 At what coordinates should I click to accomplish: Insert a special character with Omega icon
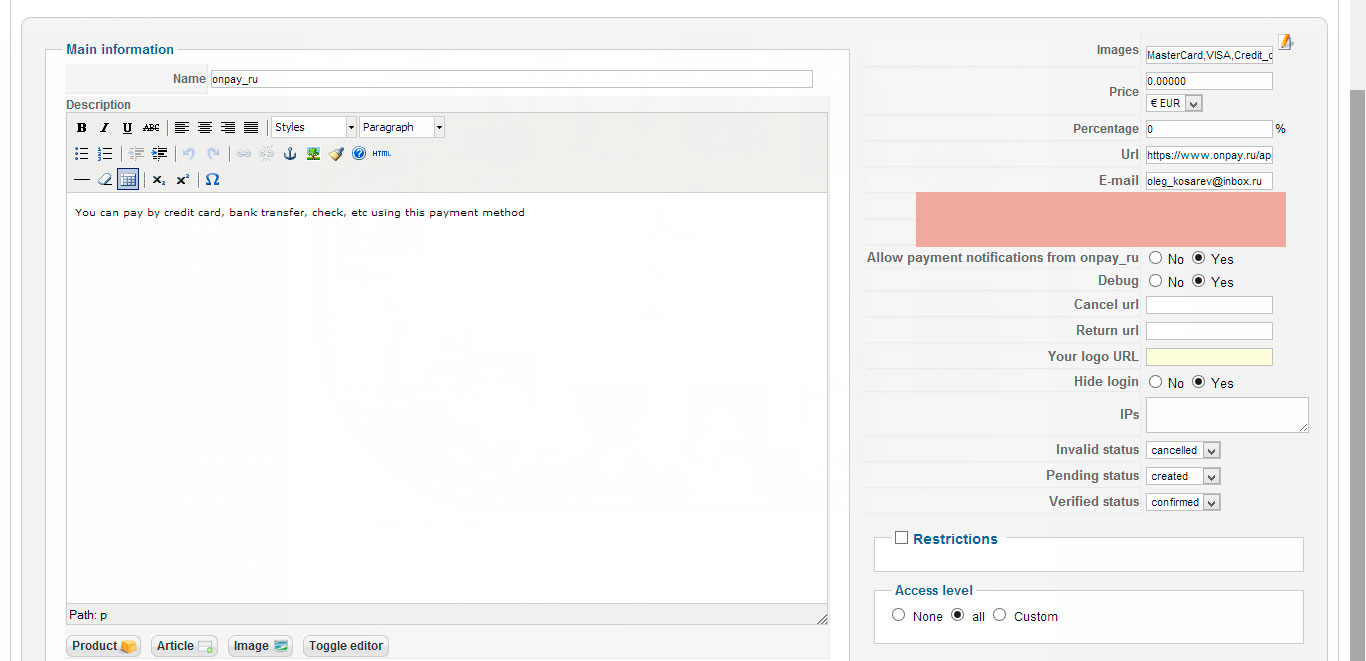pyautogui.click(x=212, y=180)
